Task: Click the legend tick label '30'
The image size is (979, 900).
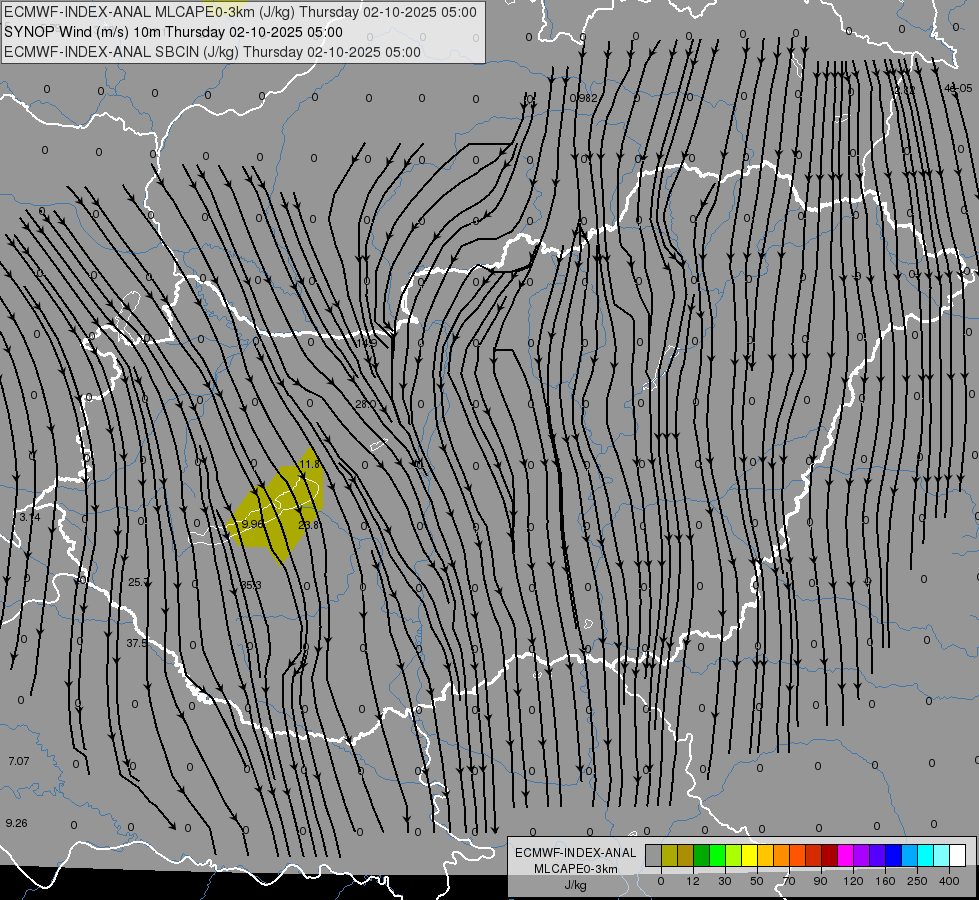Action: [x=724, y=881]
